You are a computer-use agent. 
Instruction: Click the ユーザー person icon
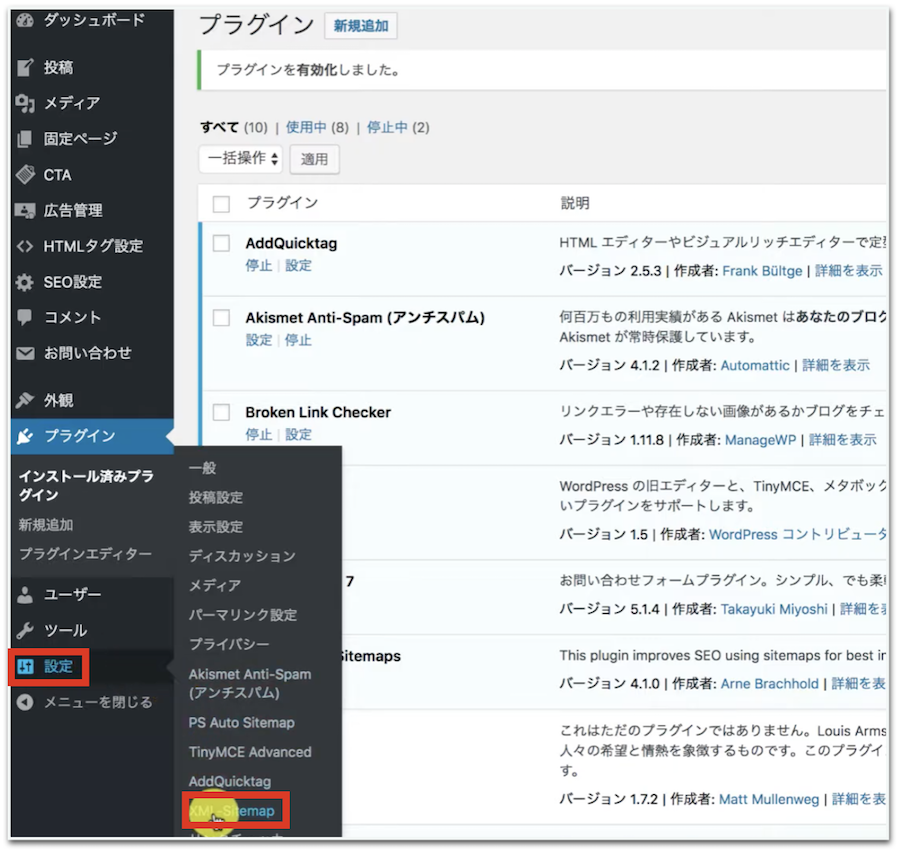click(26, 595)
